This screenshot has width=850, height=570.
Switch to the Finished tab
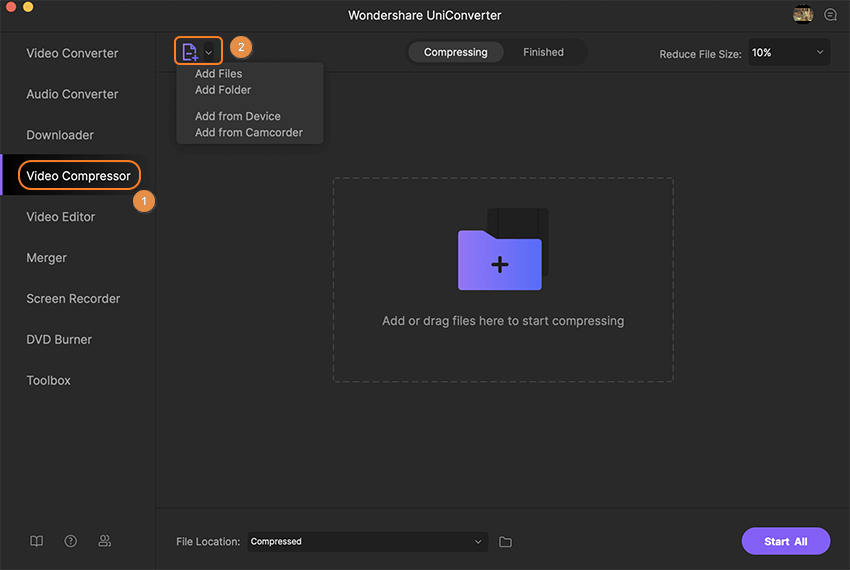tap(543, 52)
